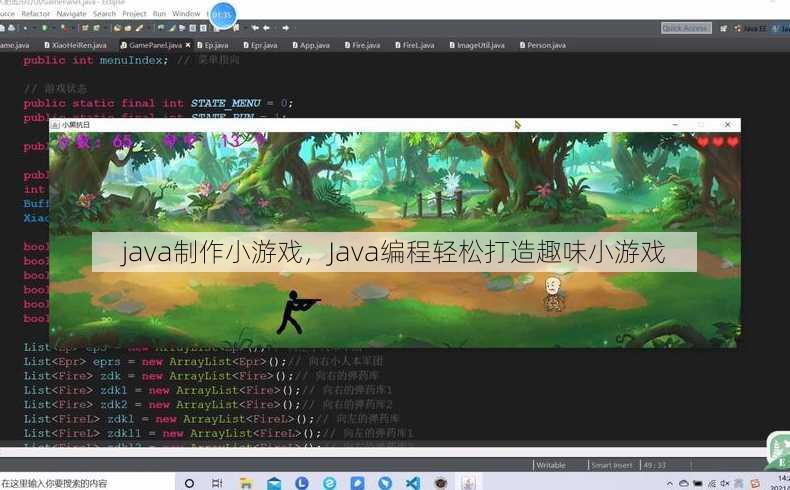The height and width of the screenshot is (490, 790).
Task: Click the Writable status bar entry
Action: coord(550,465)
